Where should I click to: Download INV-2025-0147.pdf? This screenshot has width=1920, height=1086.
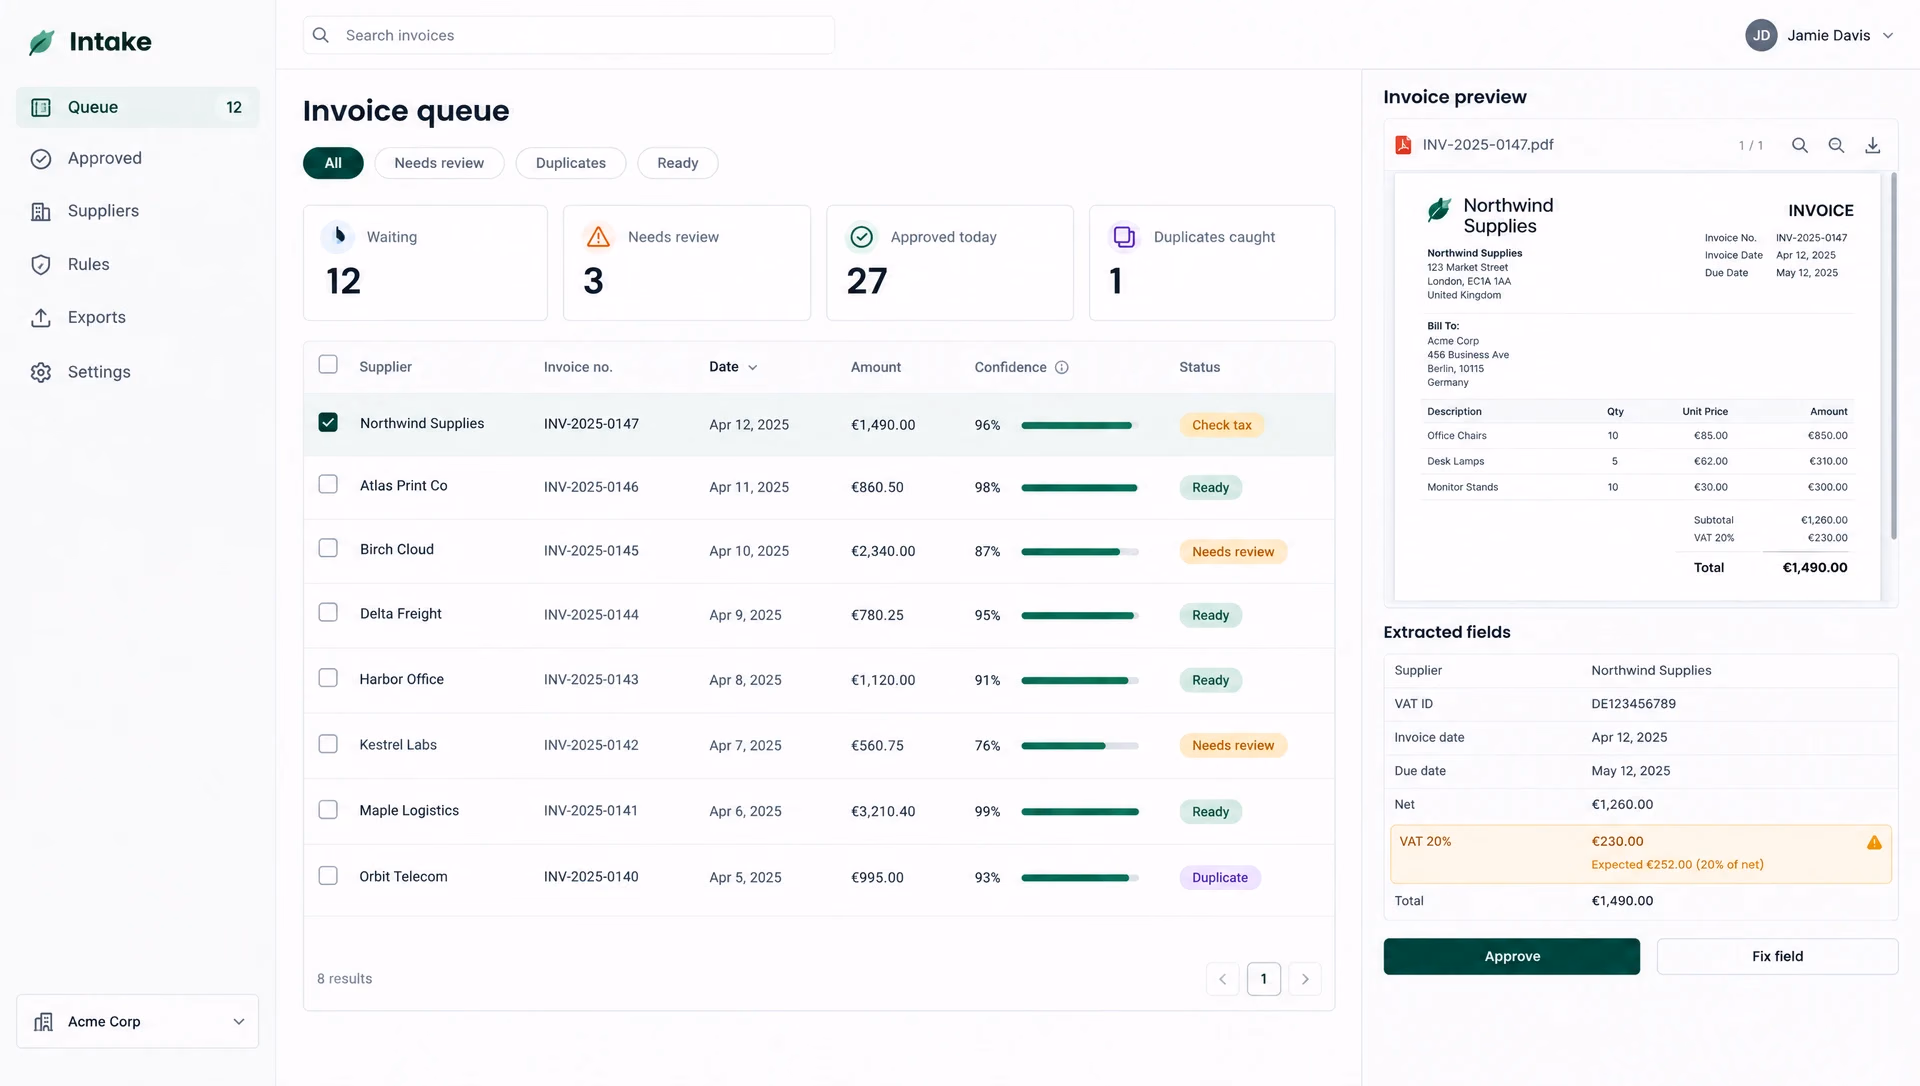[1873, 145]
